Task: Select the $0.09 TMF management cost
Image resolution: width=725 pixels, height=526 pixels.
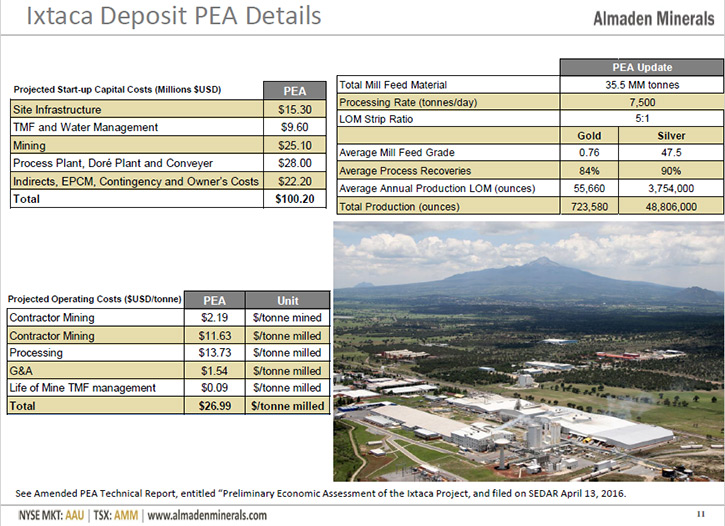Action: 215,388
